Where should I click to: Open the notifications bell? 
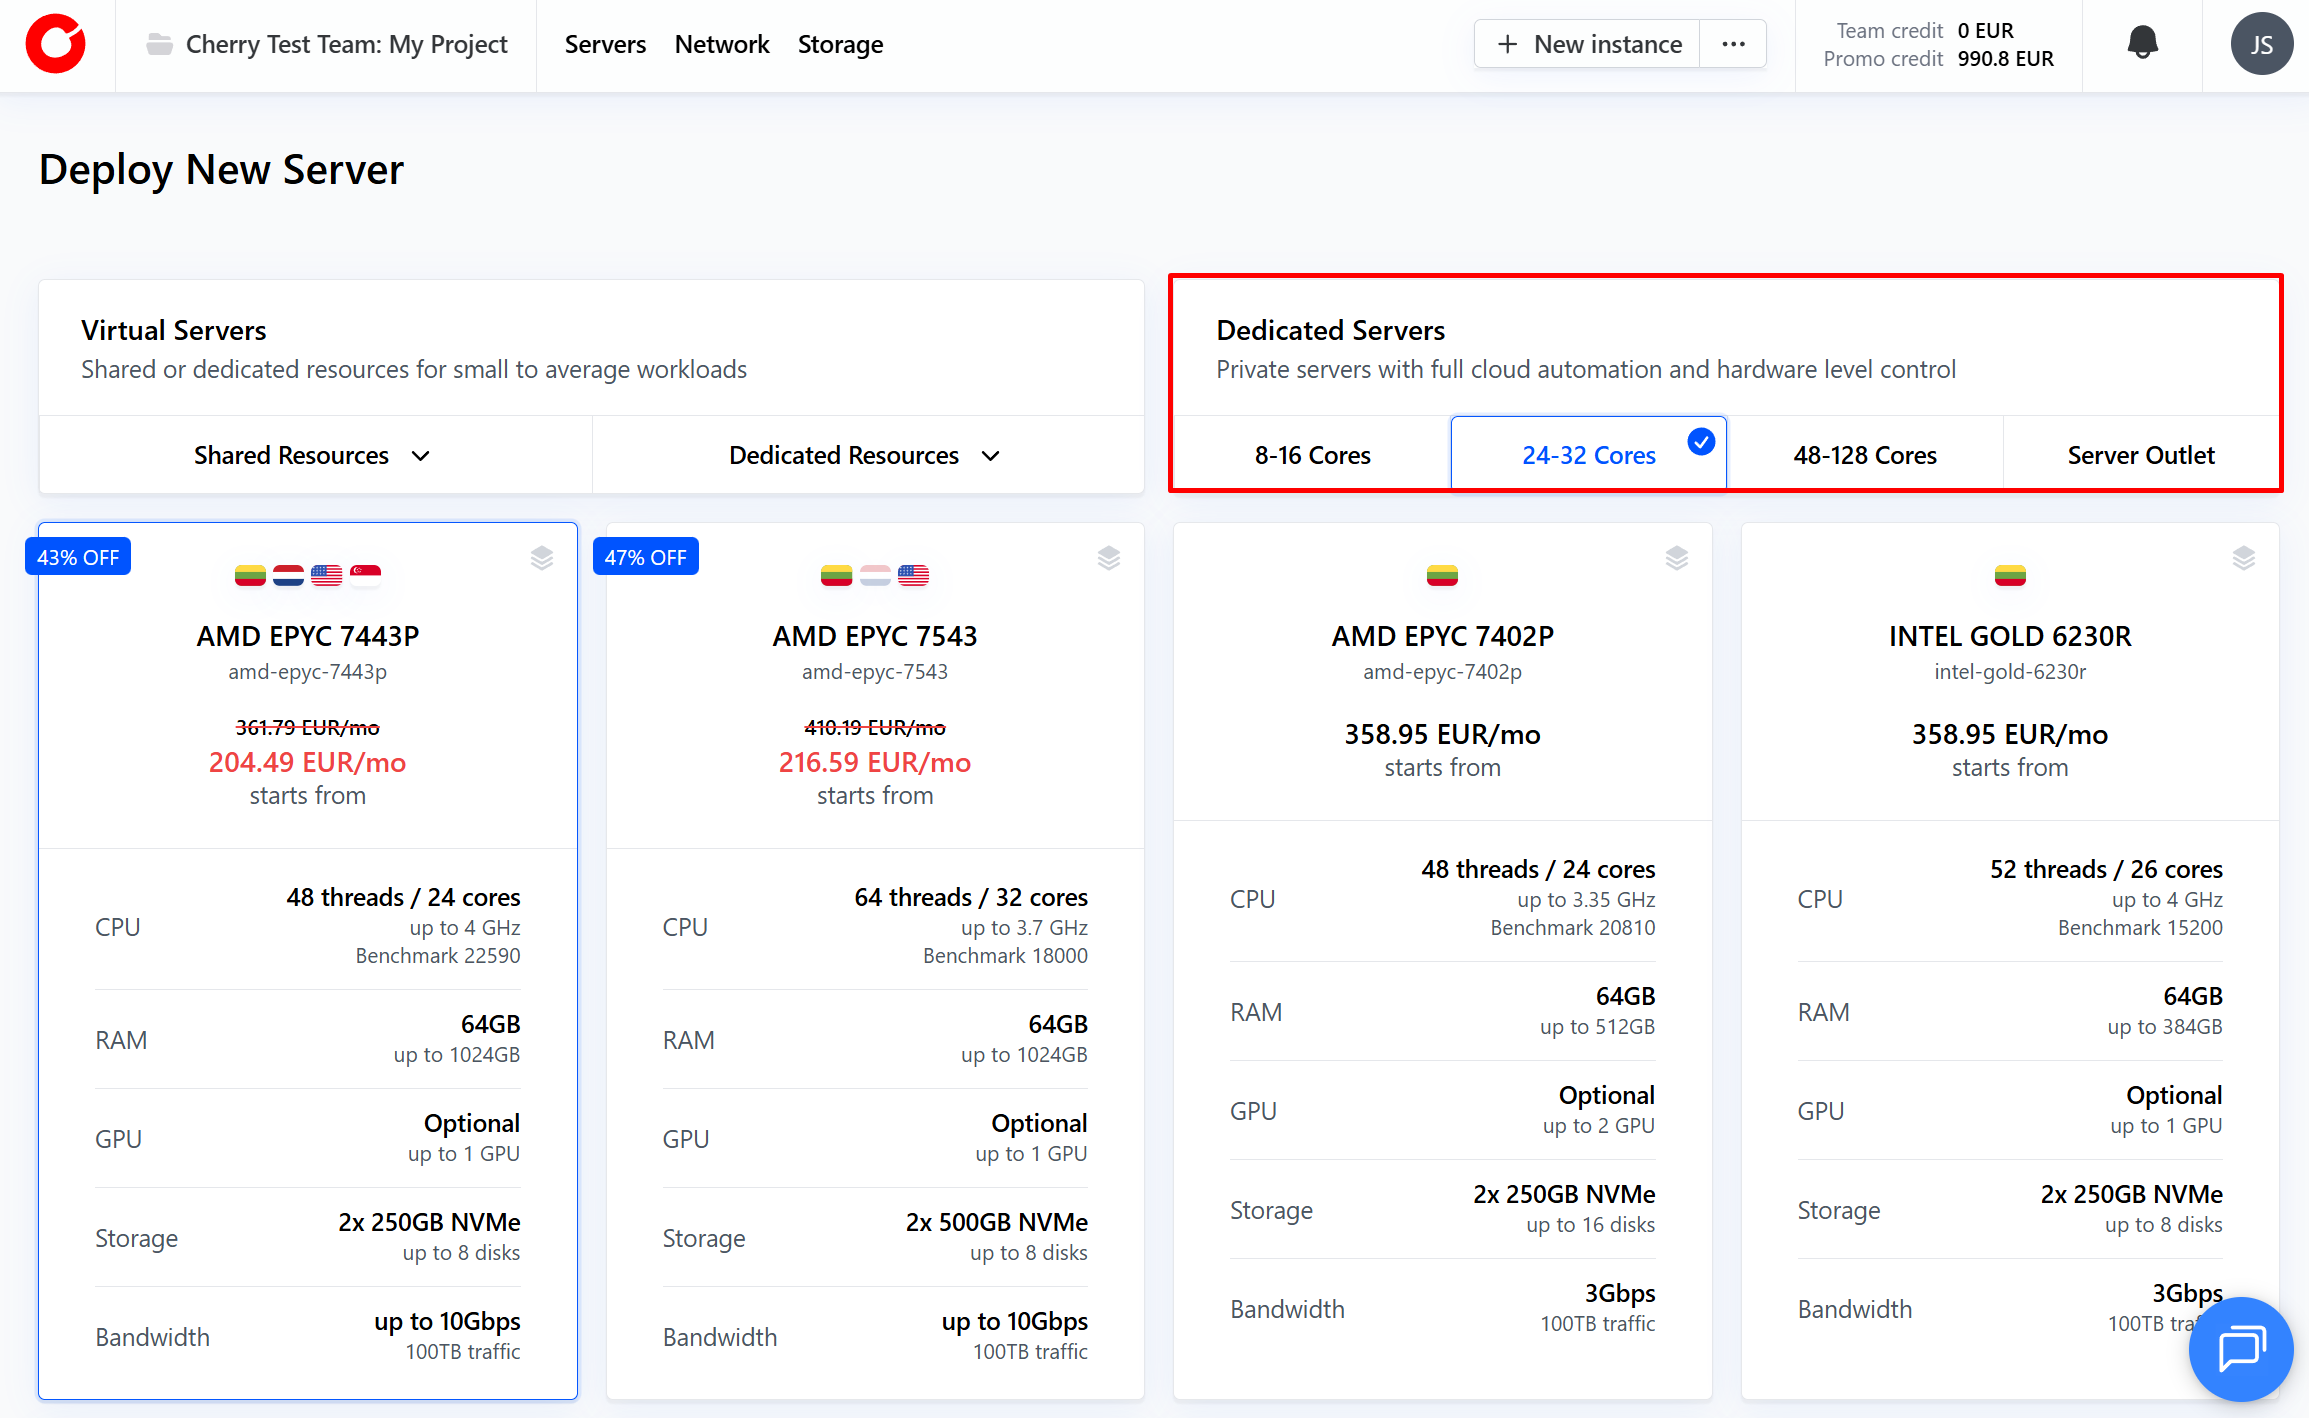coord(2142,43)
